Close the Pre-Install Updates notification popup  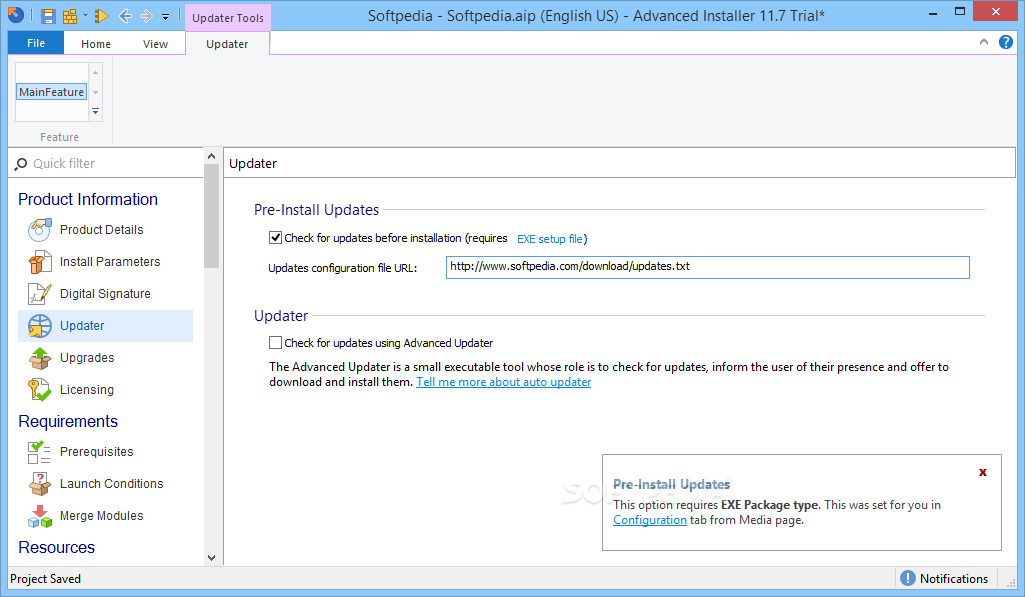tap(983, 472)
